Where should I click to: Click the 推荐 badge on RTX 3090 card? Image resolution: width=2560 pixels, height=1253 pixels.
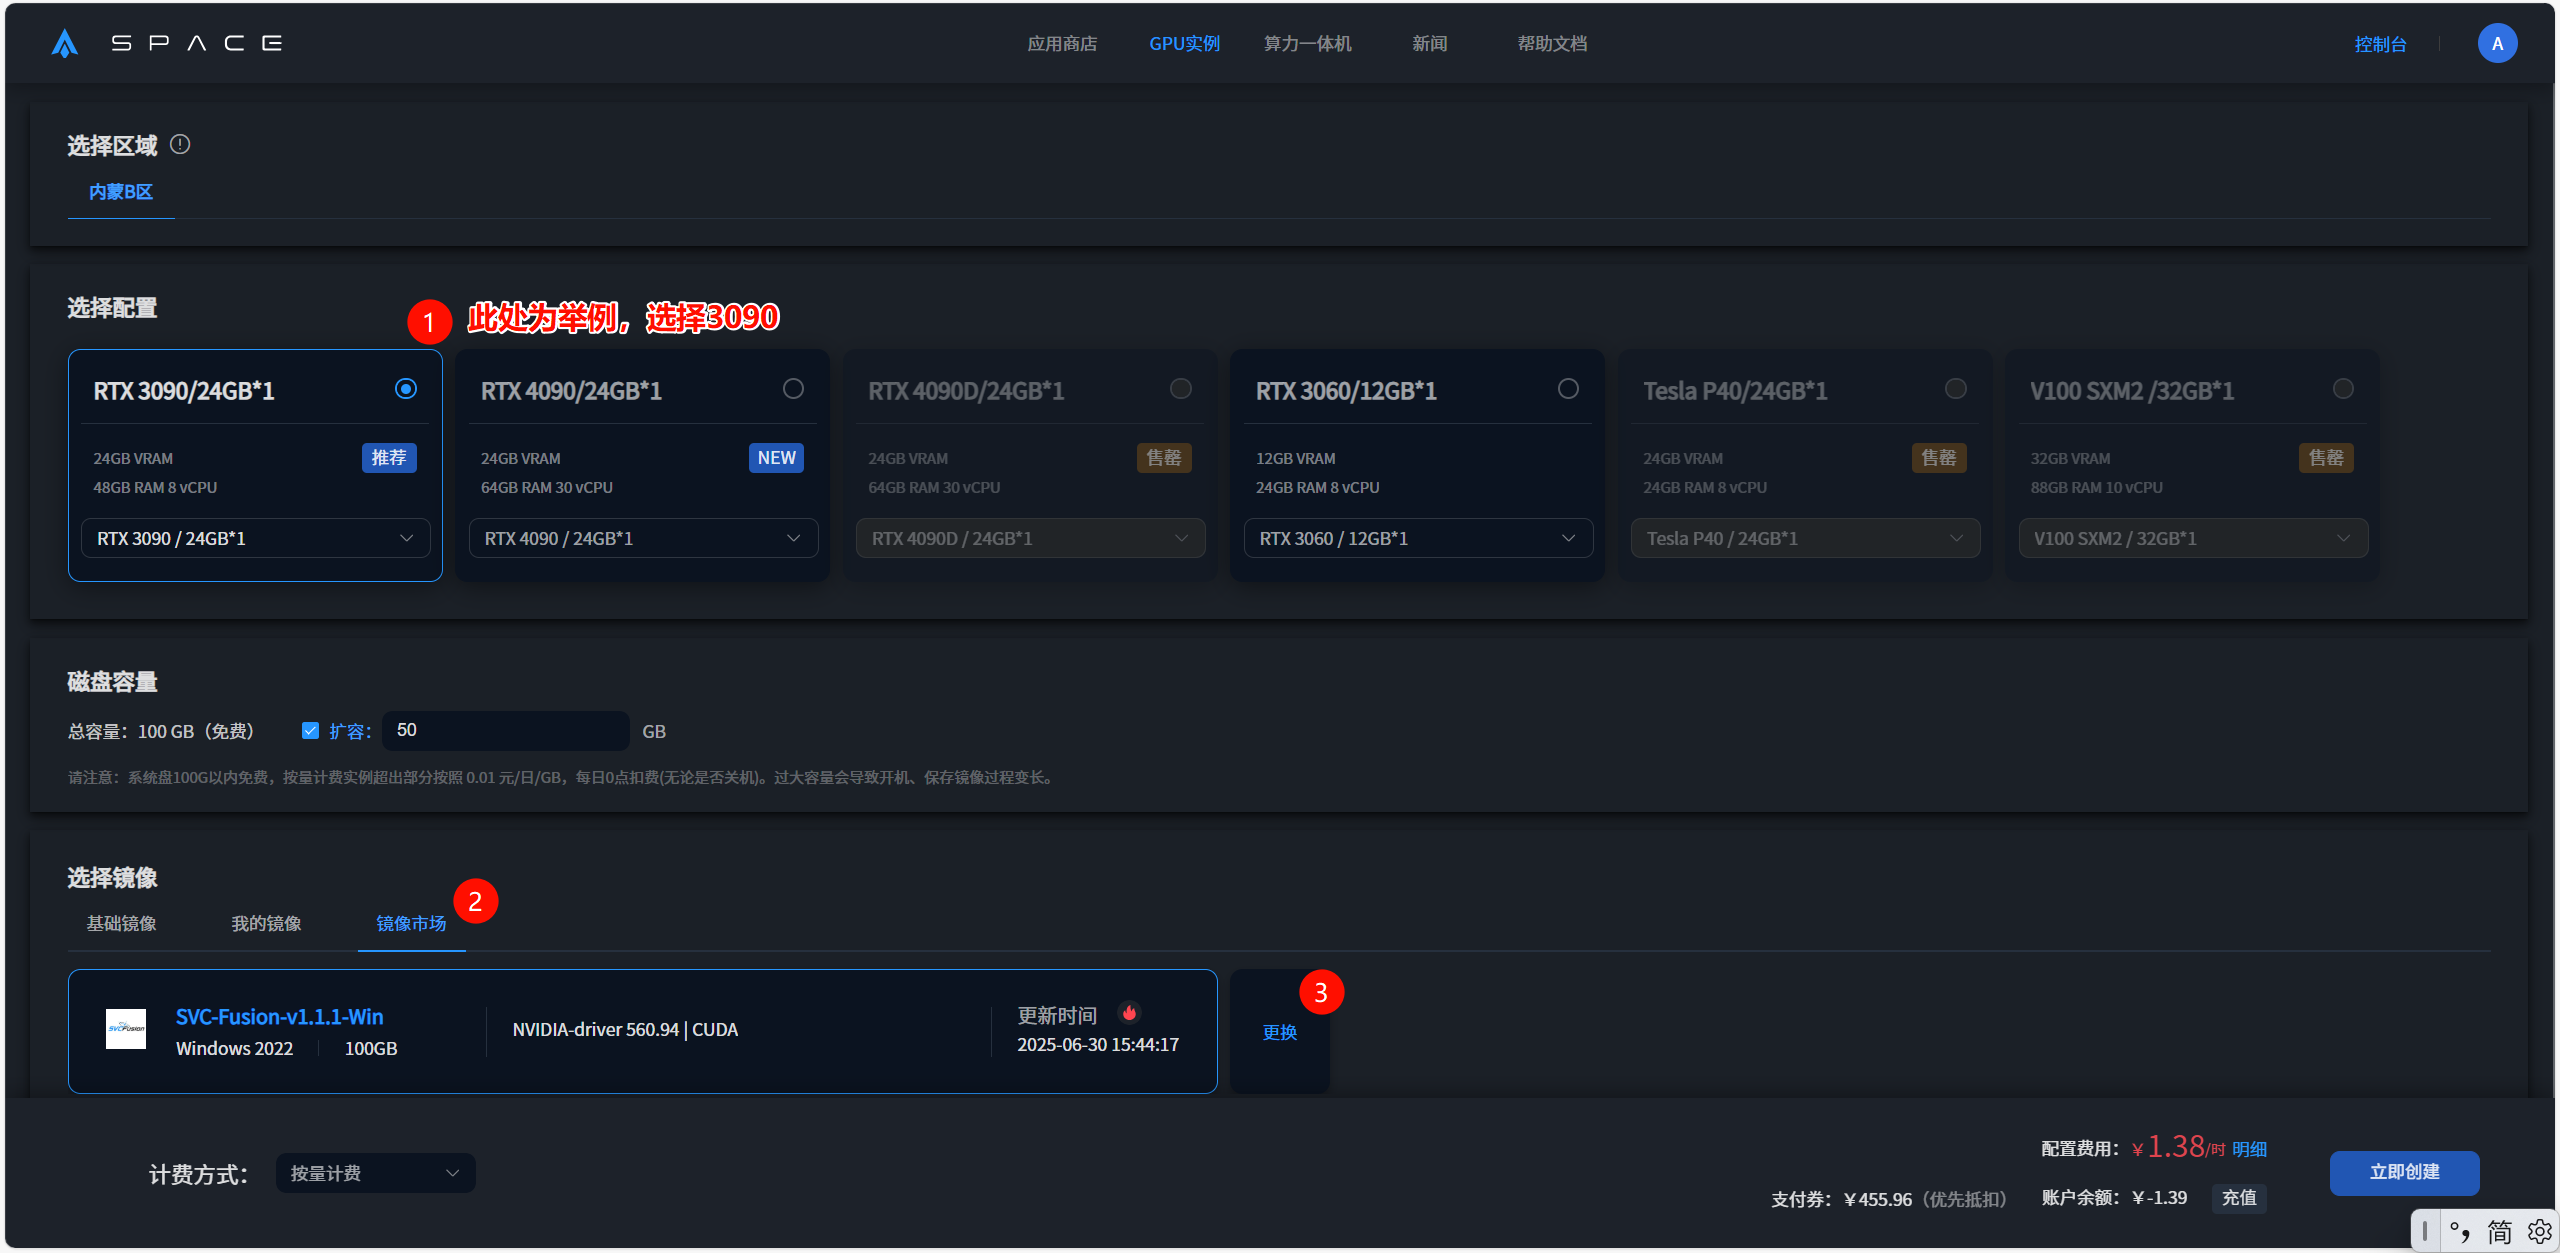click(389, 458)
